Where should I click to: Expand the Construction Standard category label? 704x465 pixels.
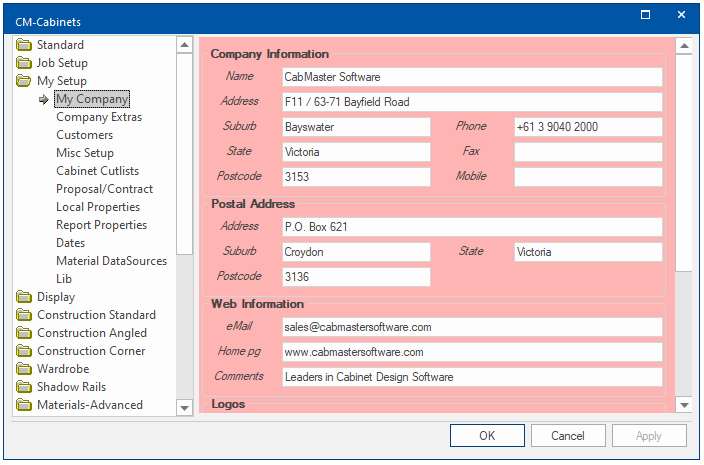coord(97,315)
